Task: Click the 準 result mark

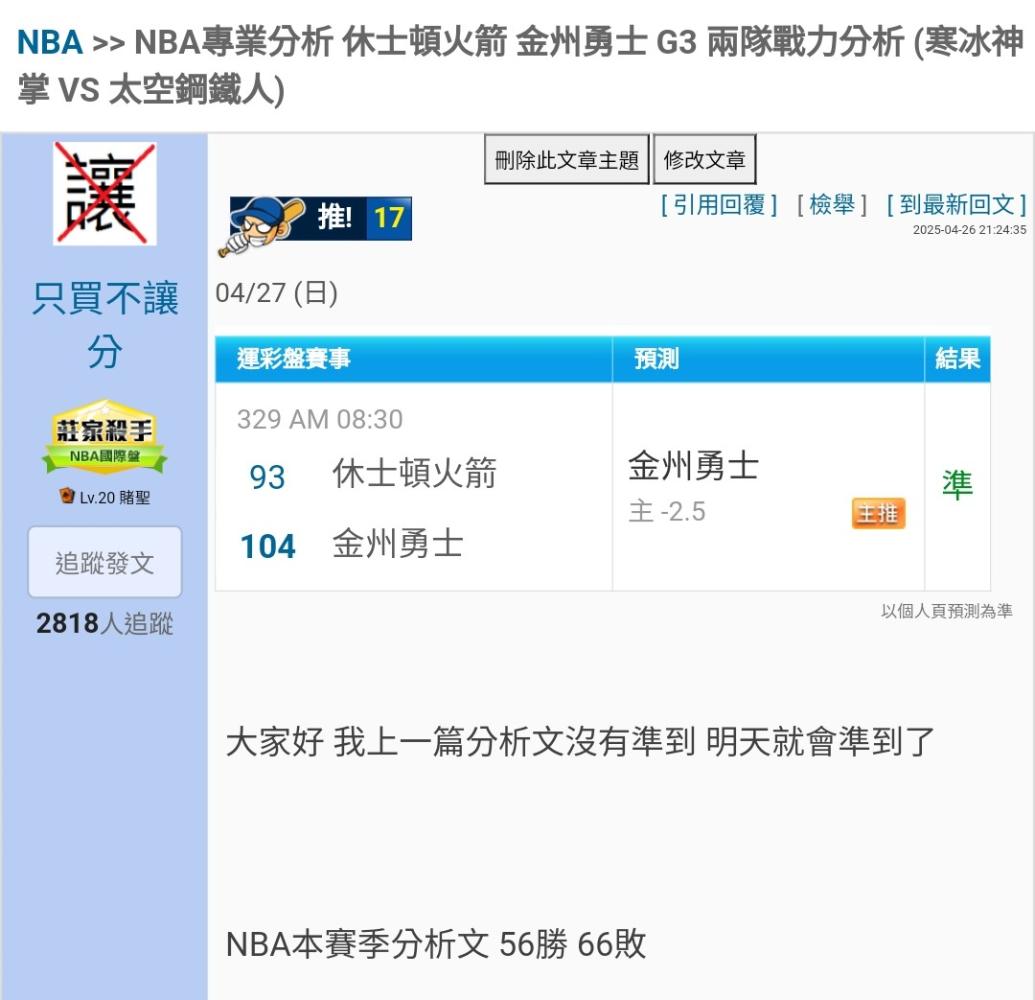Action: (957, 485)
